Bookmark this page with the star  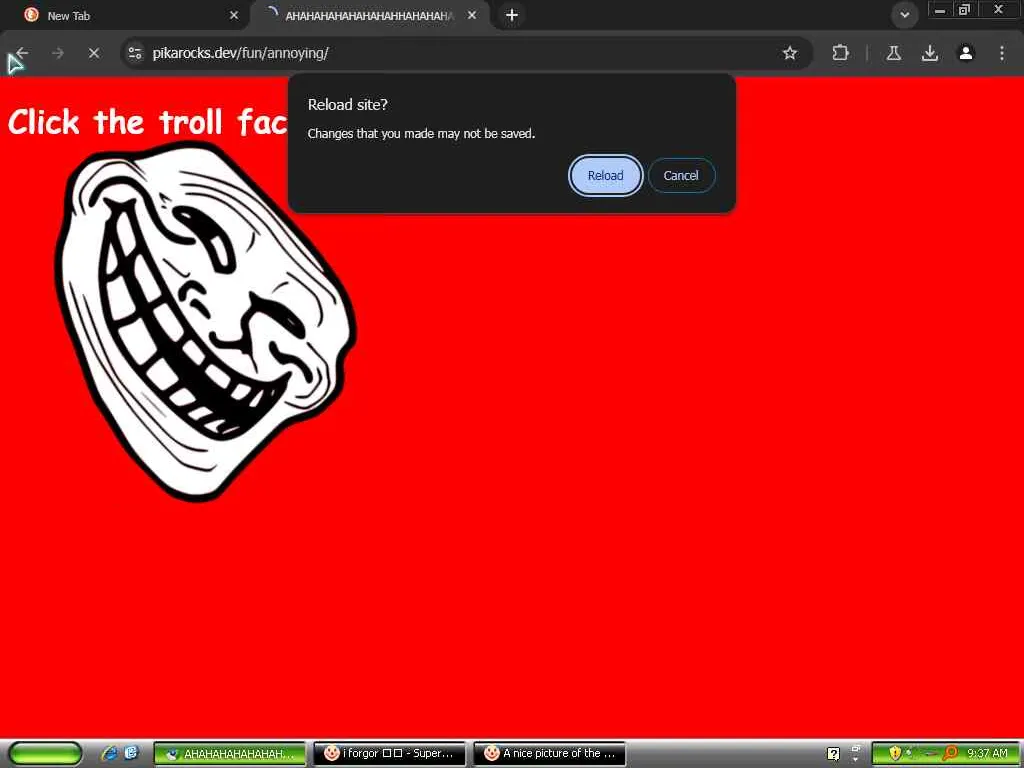(790, 53)
